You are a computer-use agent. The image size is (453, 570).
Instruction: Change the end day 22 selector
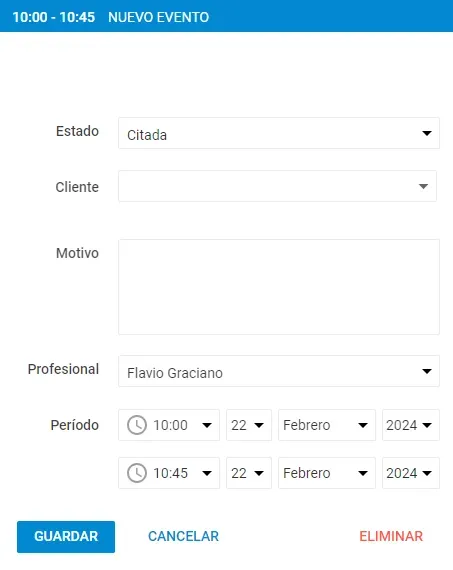[249, 473]
